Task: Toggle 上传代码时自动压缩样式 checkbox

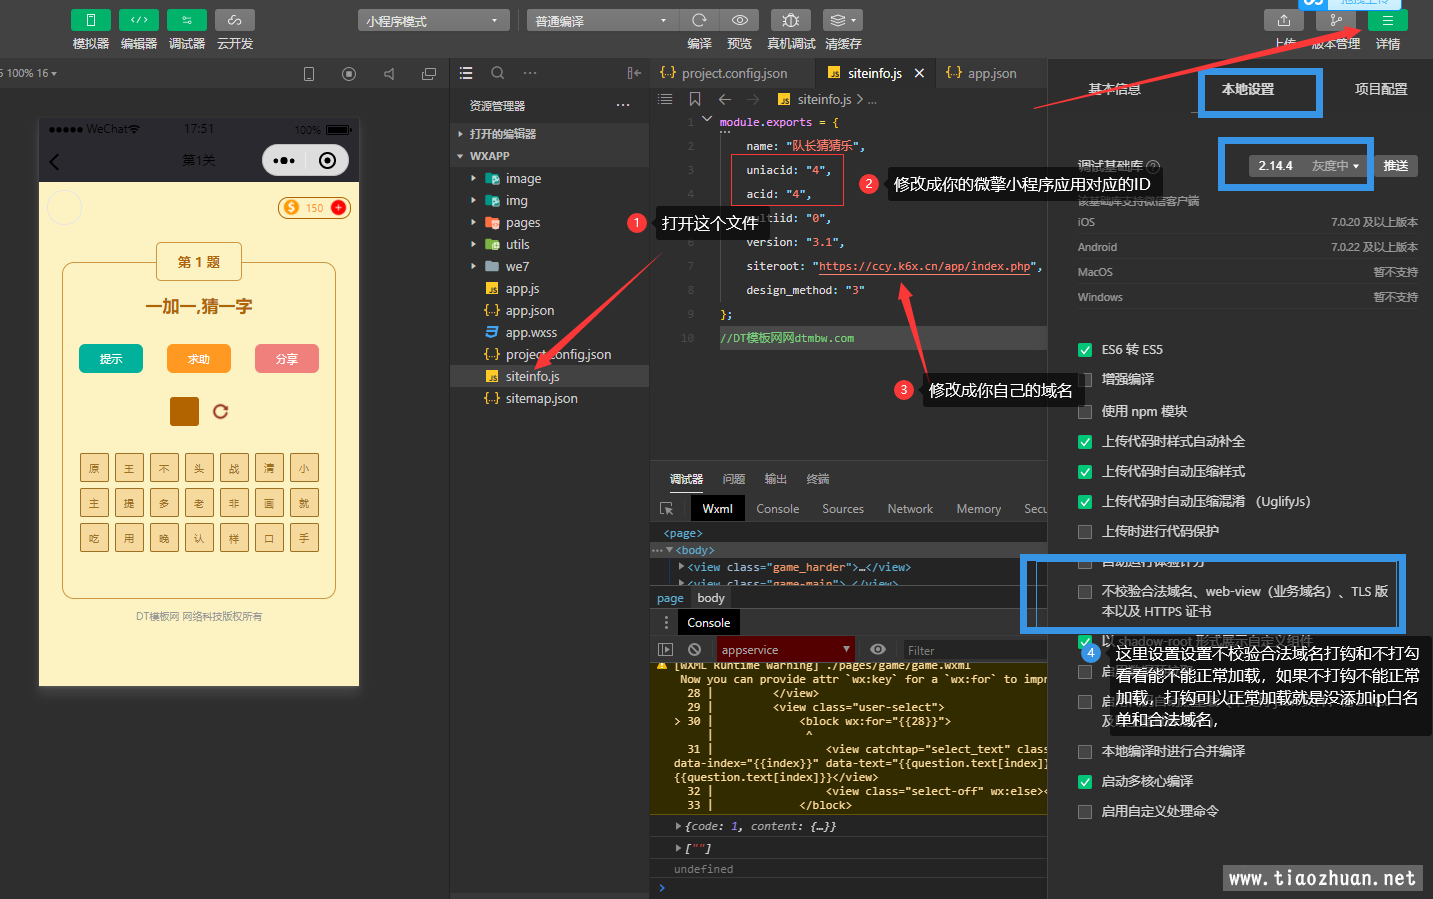Action: tap(1085, 472)
